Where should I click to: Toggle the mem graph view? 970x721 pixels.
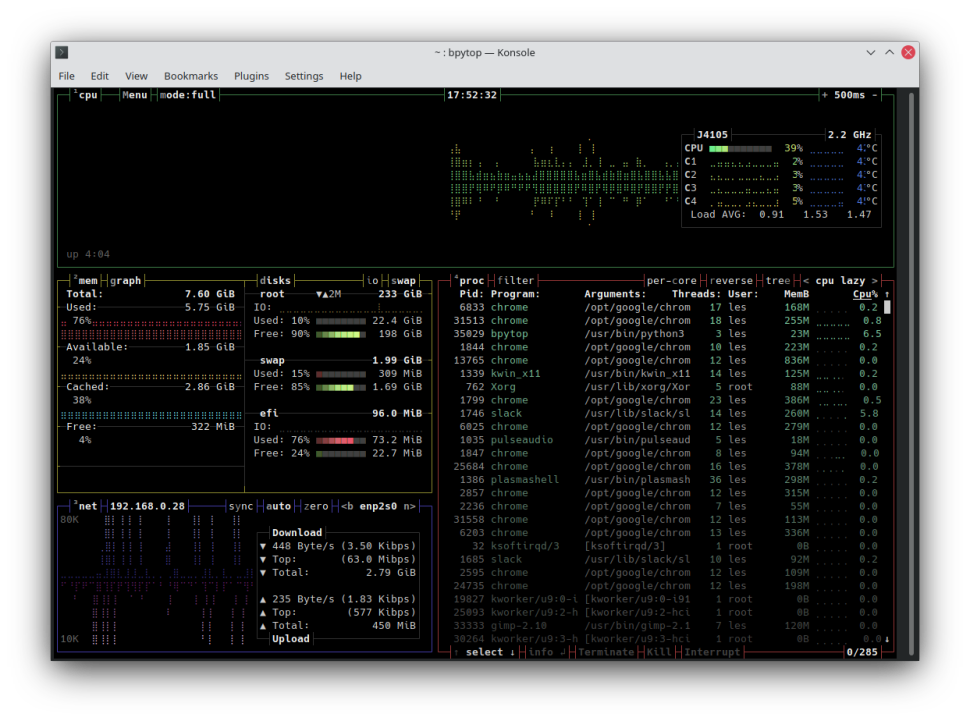tap(126, 280)
